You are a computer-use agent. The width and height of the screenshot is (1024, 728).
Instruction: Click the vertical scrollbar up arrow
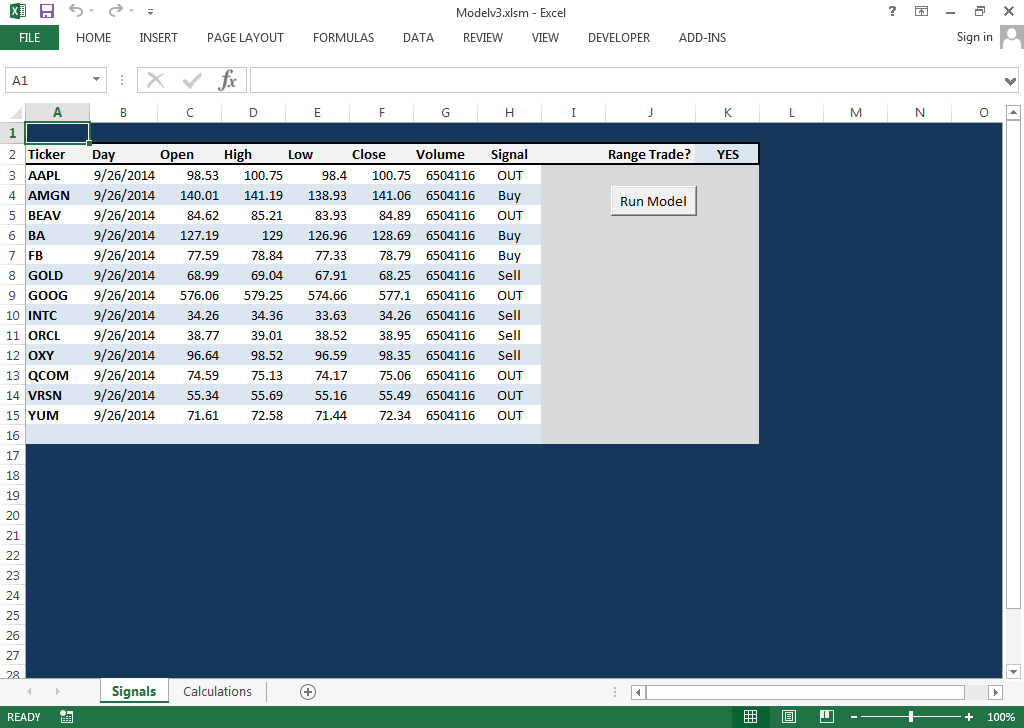pyautogui.click(x=1013, y=112)
